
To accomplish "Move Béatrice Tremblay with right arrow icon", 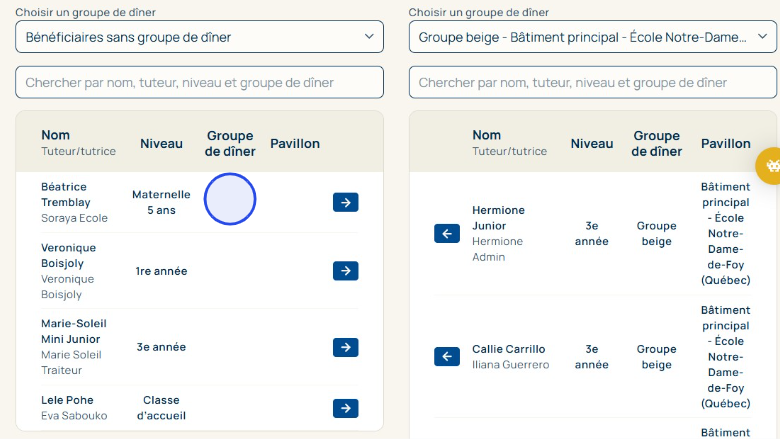I will pyautogui.click(x=345, y=203).
